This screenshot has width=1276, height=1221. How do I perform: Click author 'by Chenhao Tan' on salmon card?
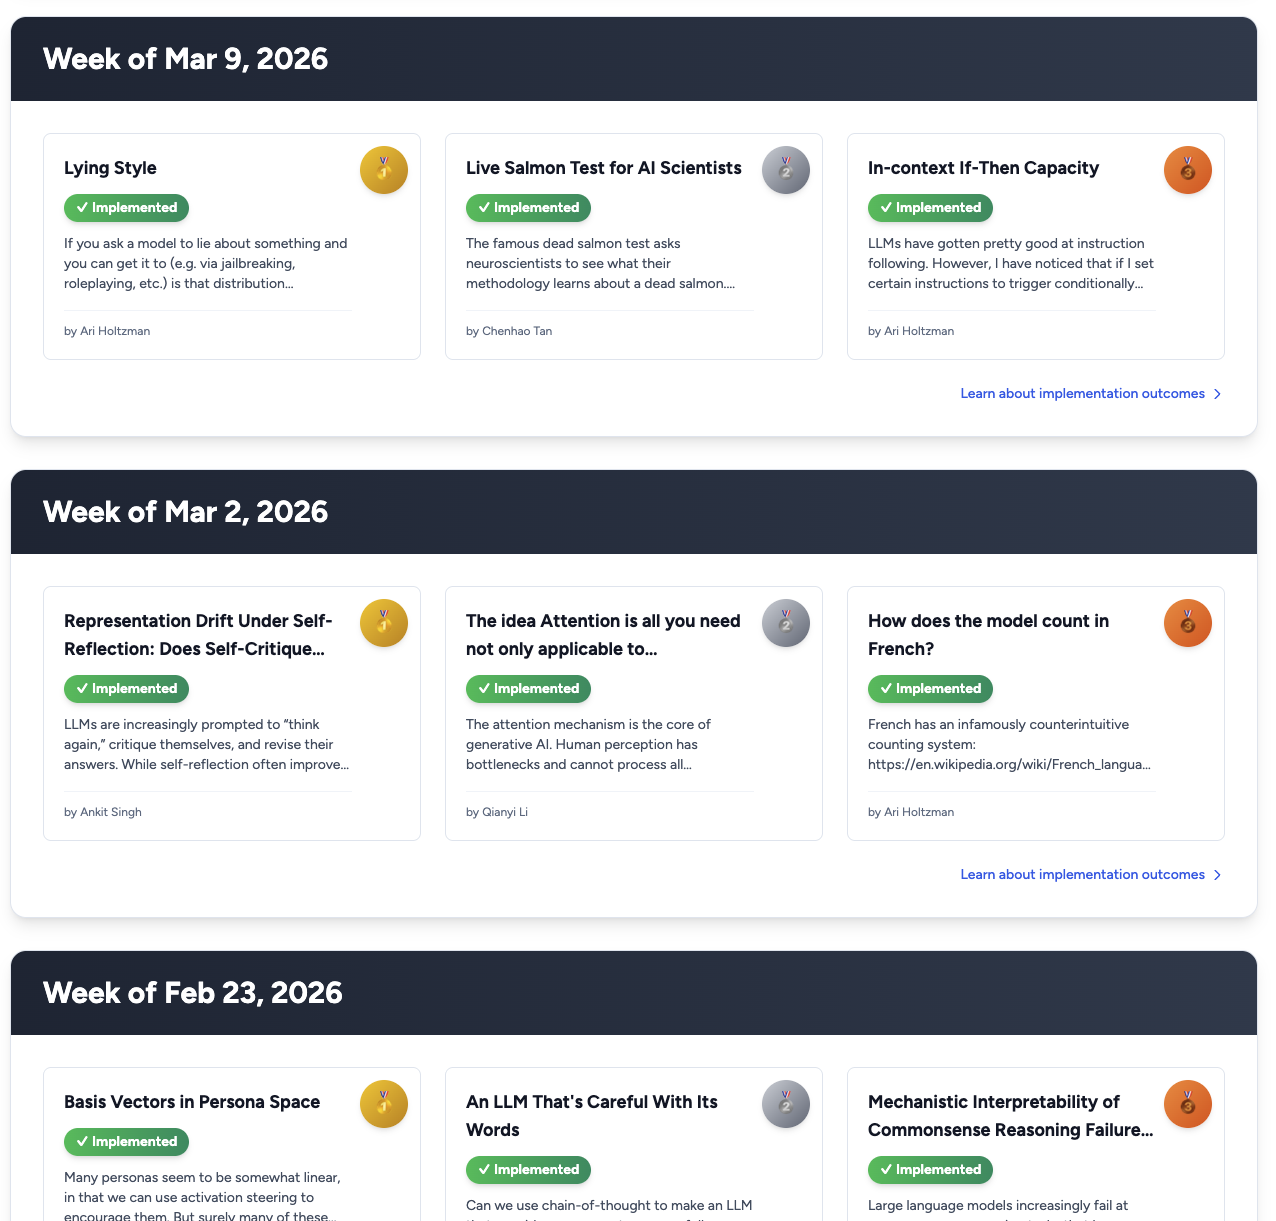(x=509, y=331)
